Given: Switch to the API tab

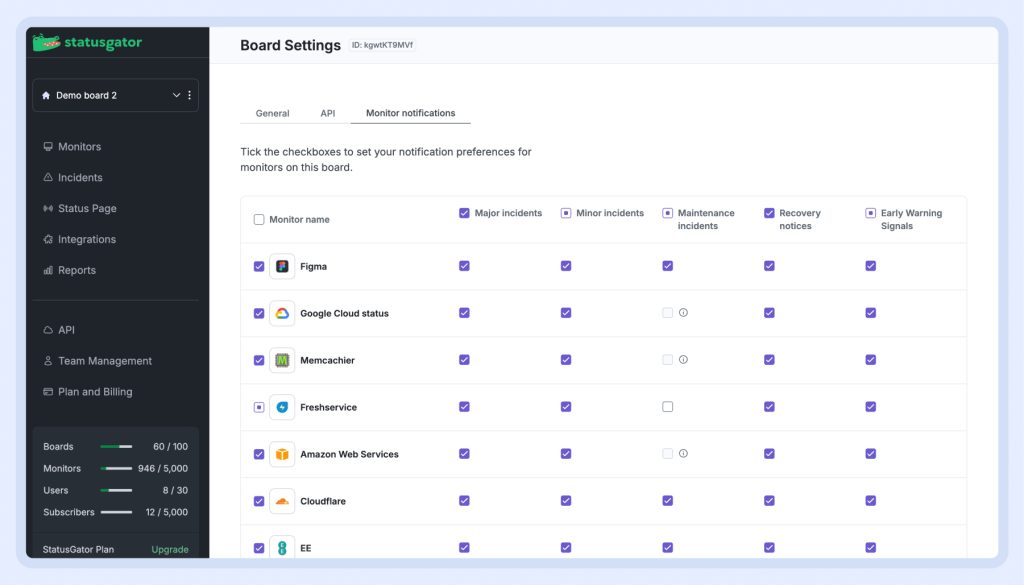Looking at the screenshot, I should tap(327, 114).
